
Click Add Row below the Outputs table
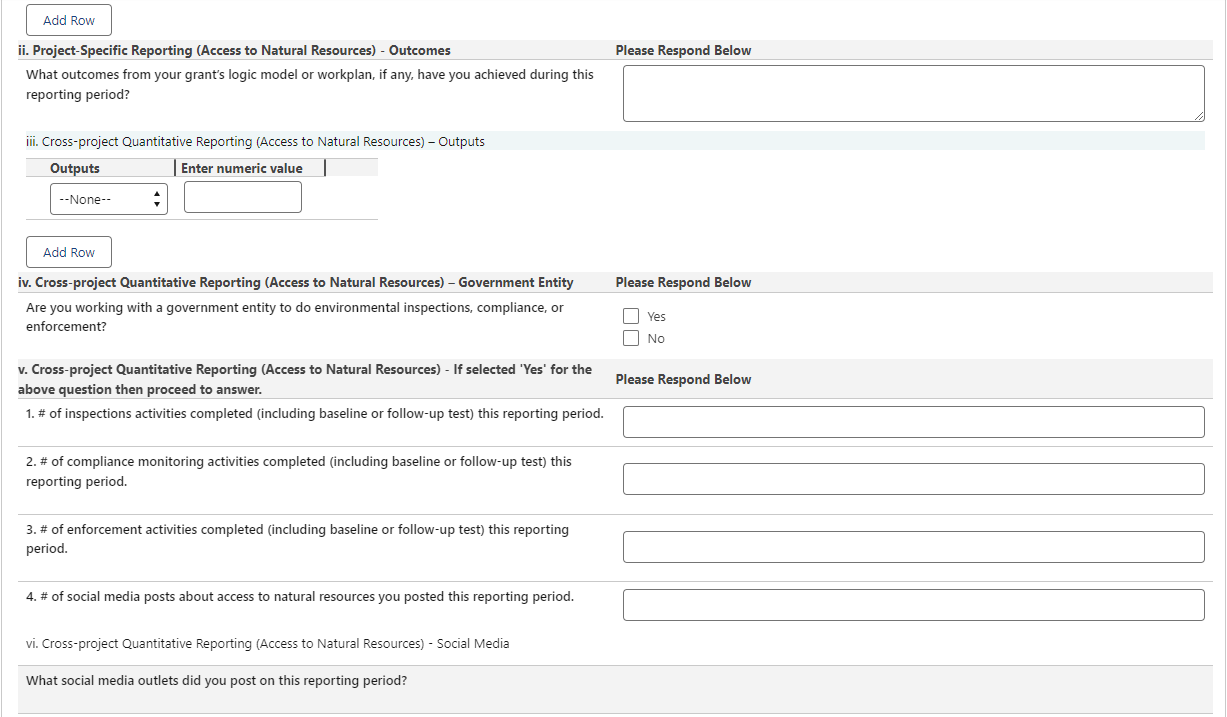click(69, 252)
